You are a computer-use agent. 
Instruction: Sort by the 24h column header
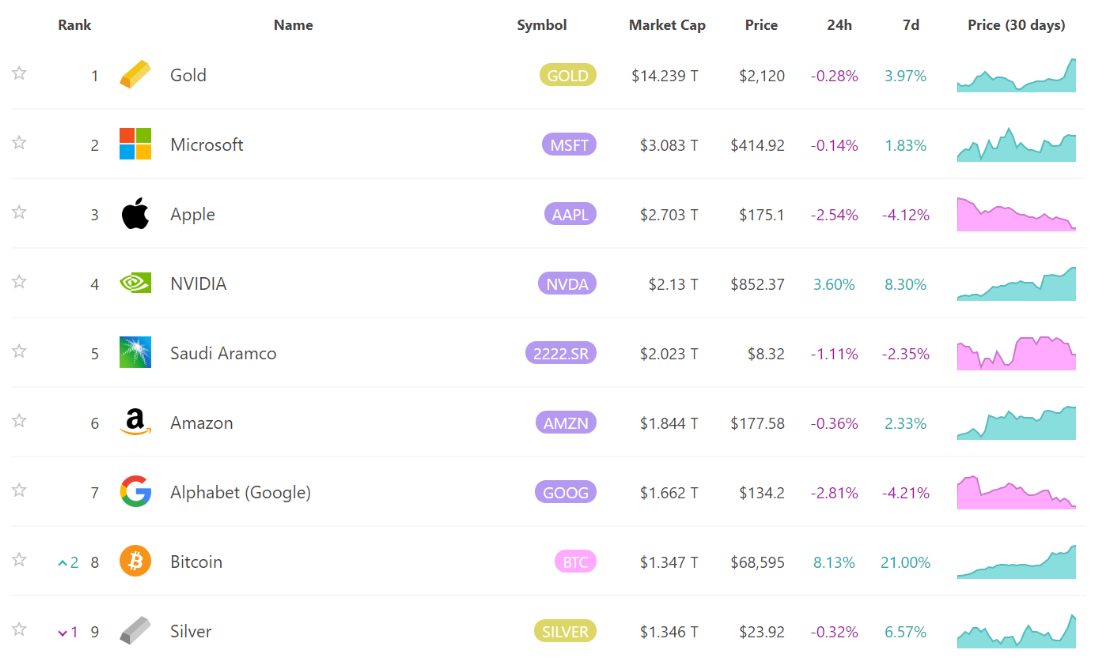839,25
